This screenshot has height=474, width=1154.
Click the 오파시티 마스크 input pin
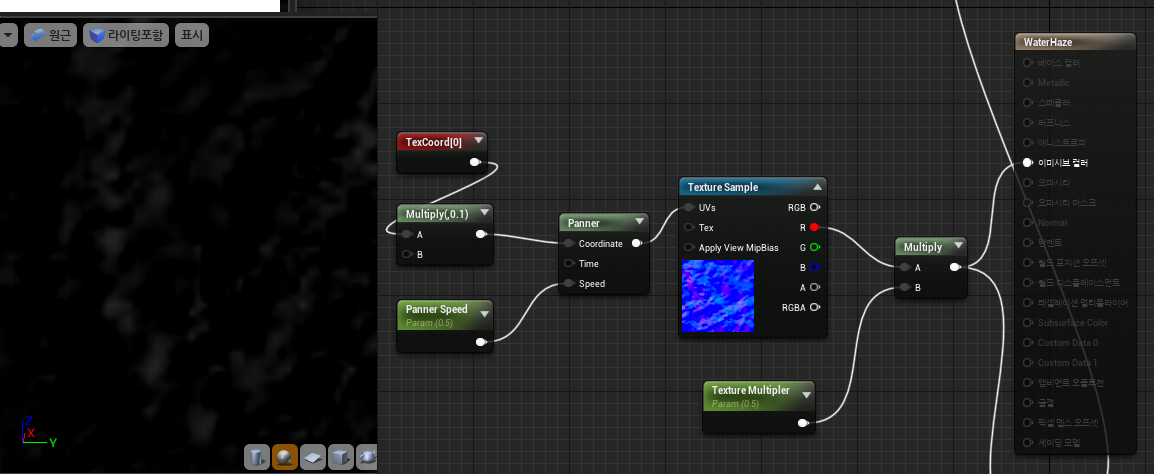tap(1028, 202)
